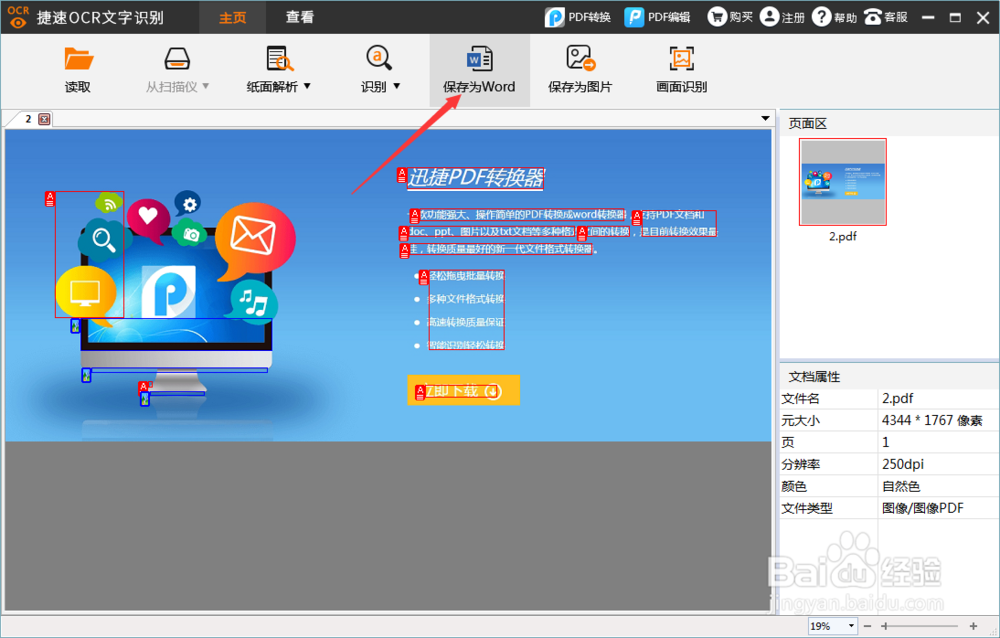Image resolution: width=1000 pixels, height=638 pixels.
Task: Click the zoom slider track
Action: click(x=921, y=627)
